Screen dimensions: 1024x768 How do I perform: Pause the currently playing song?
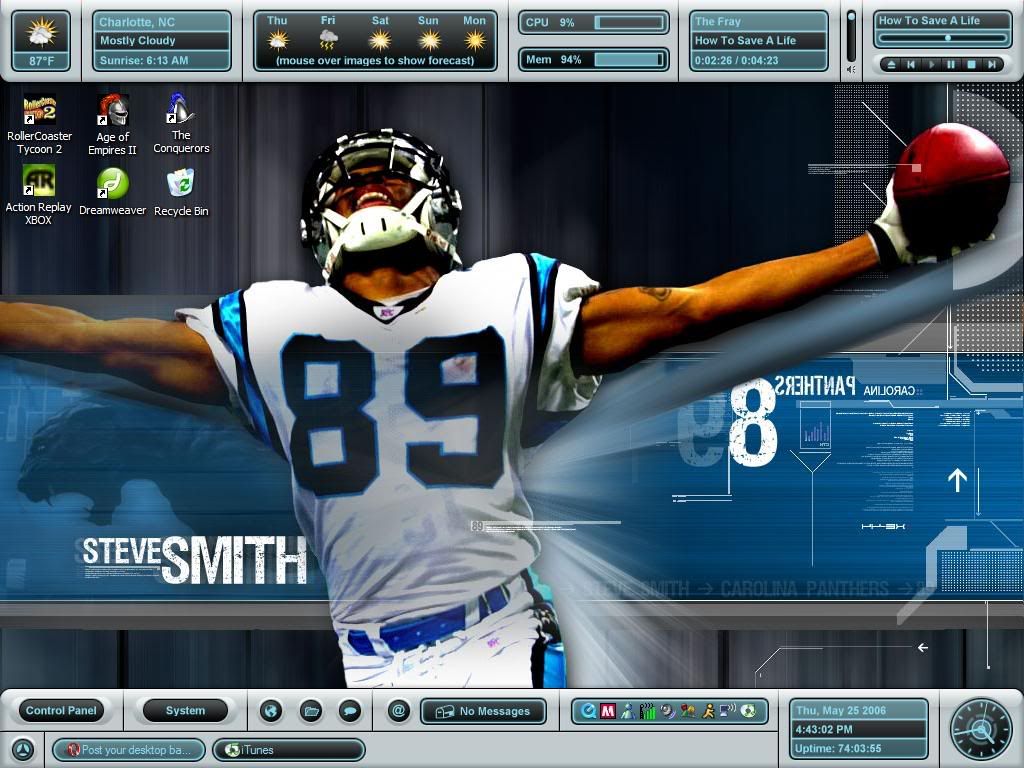pyautogui.click(x=950, y=64)
